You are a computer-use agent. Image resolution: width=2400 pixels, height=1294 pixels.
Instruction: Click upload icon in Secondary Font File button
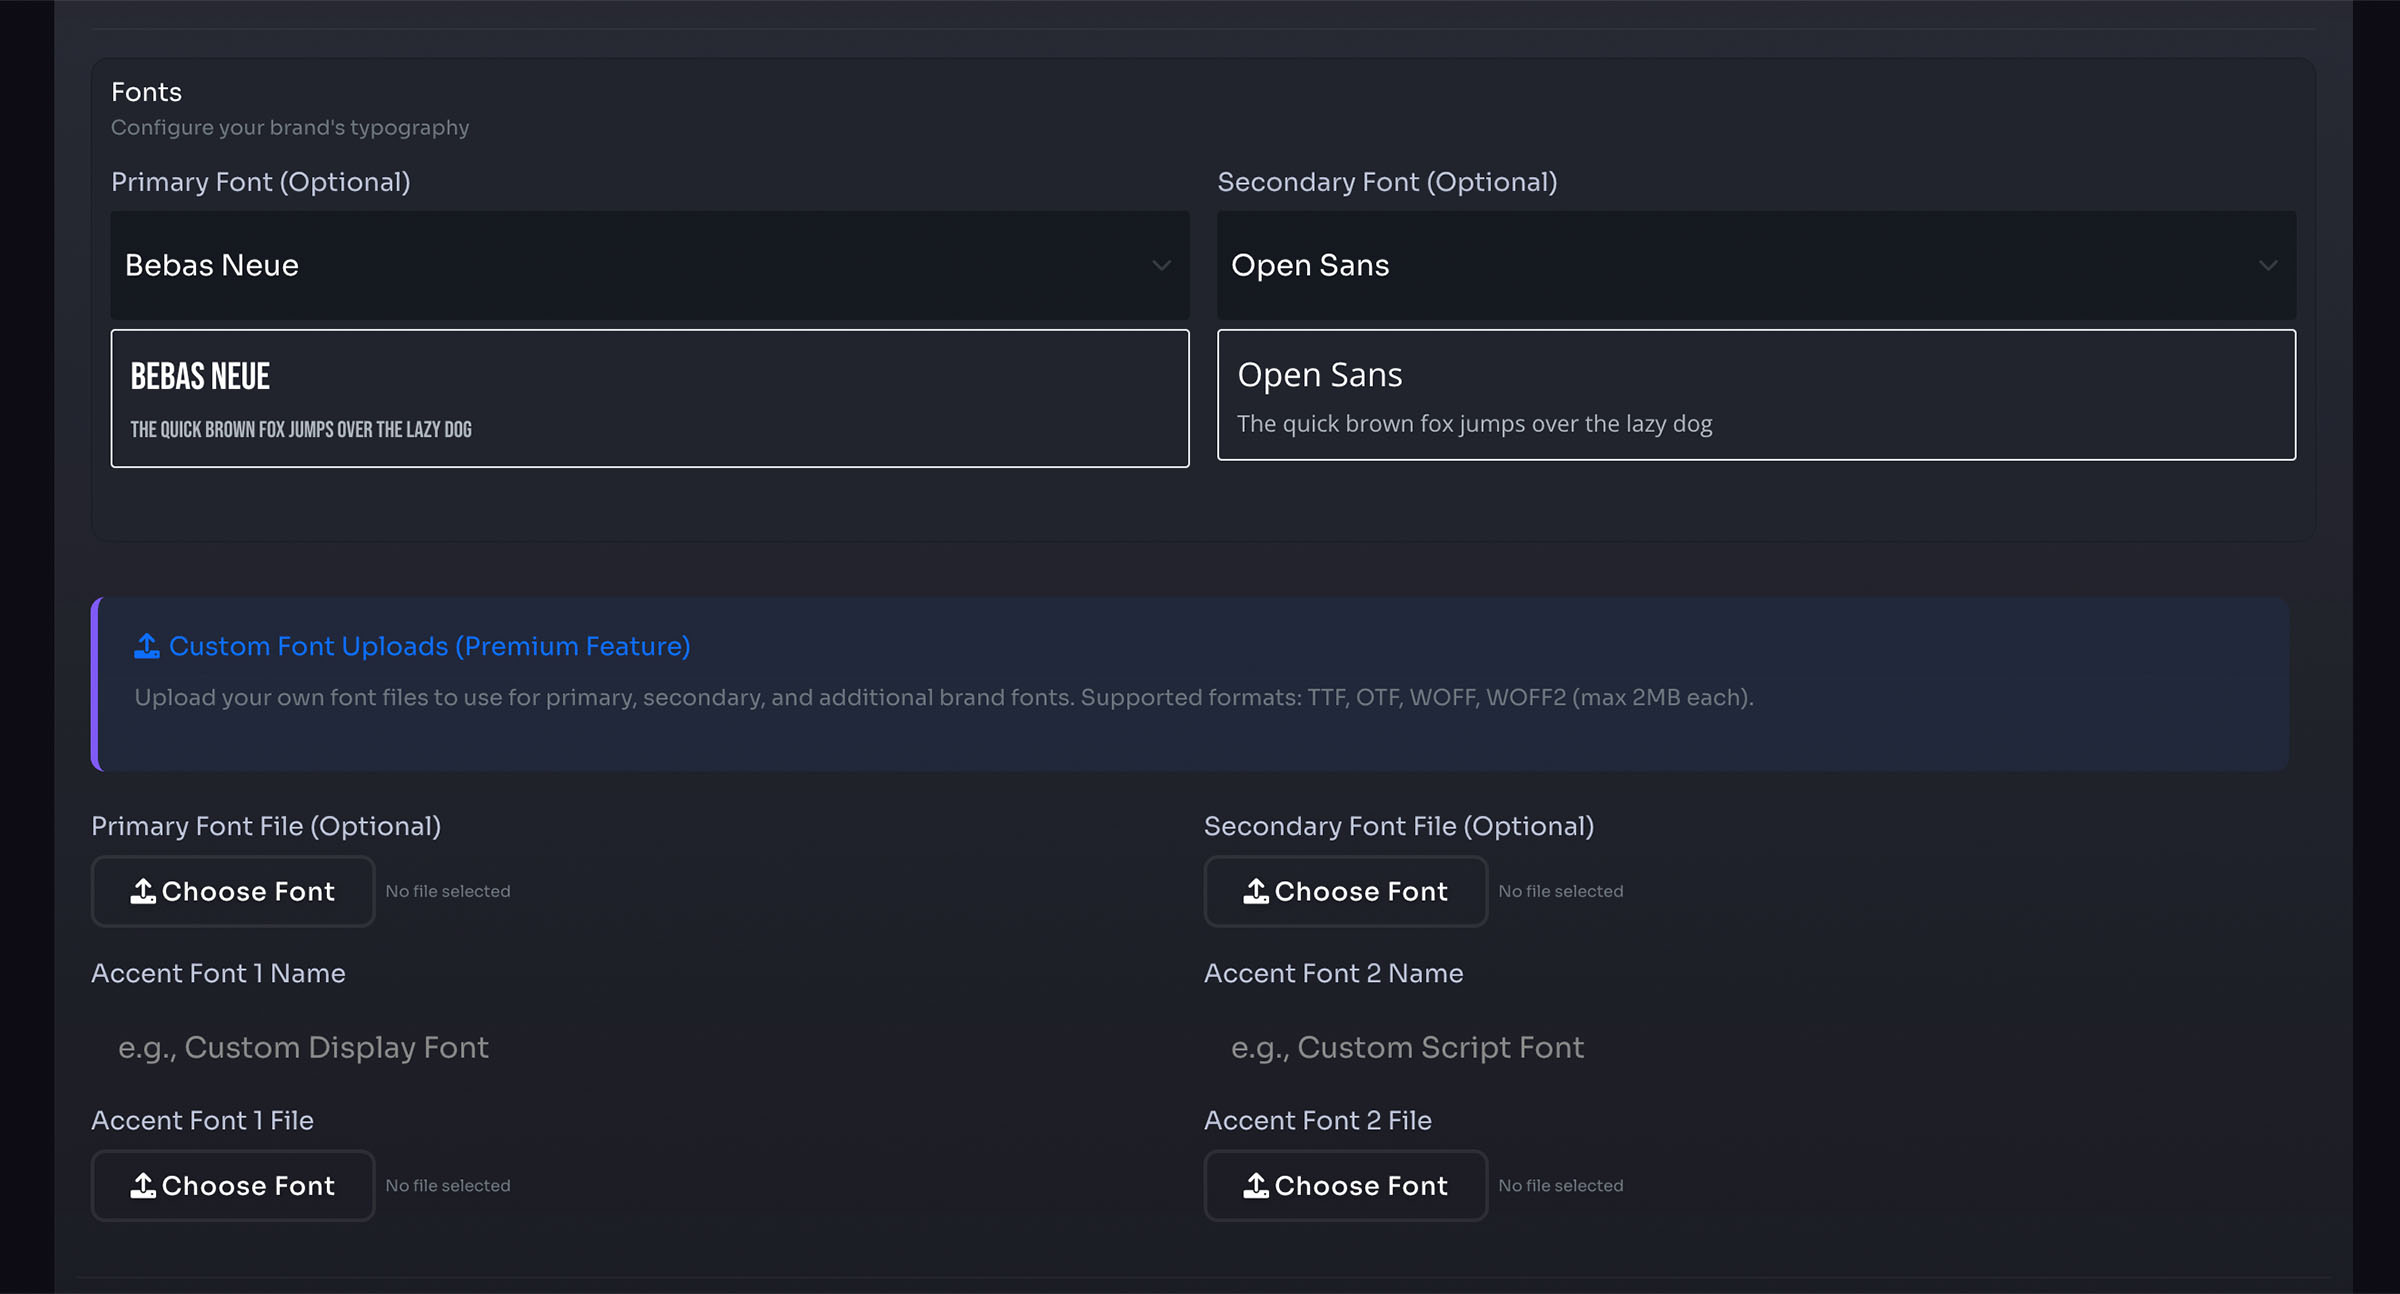(x=1256, y=891)
